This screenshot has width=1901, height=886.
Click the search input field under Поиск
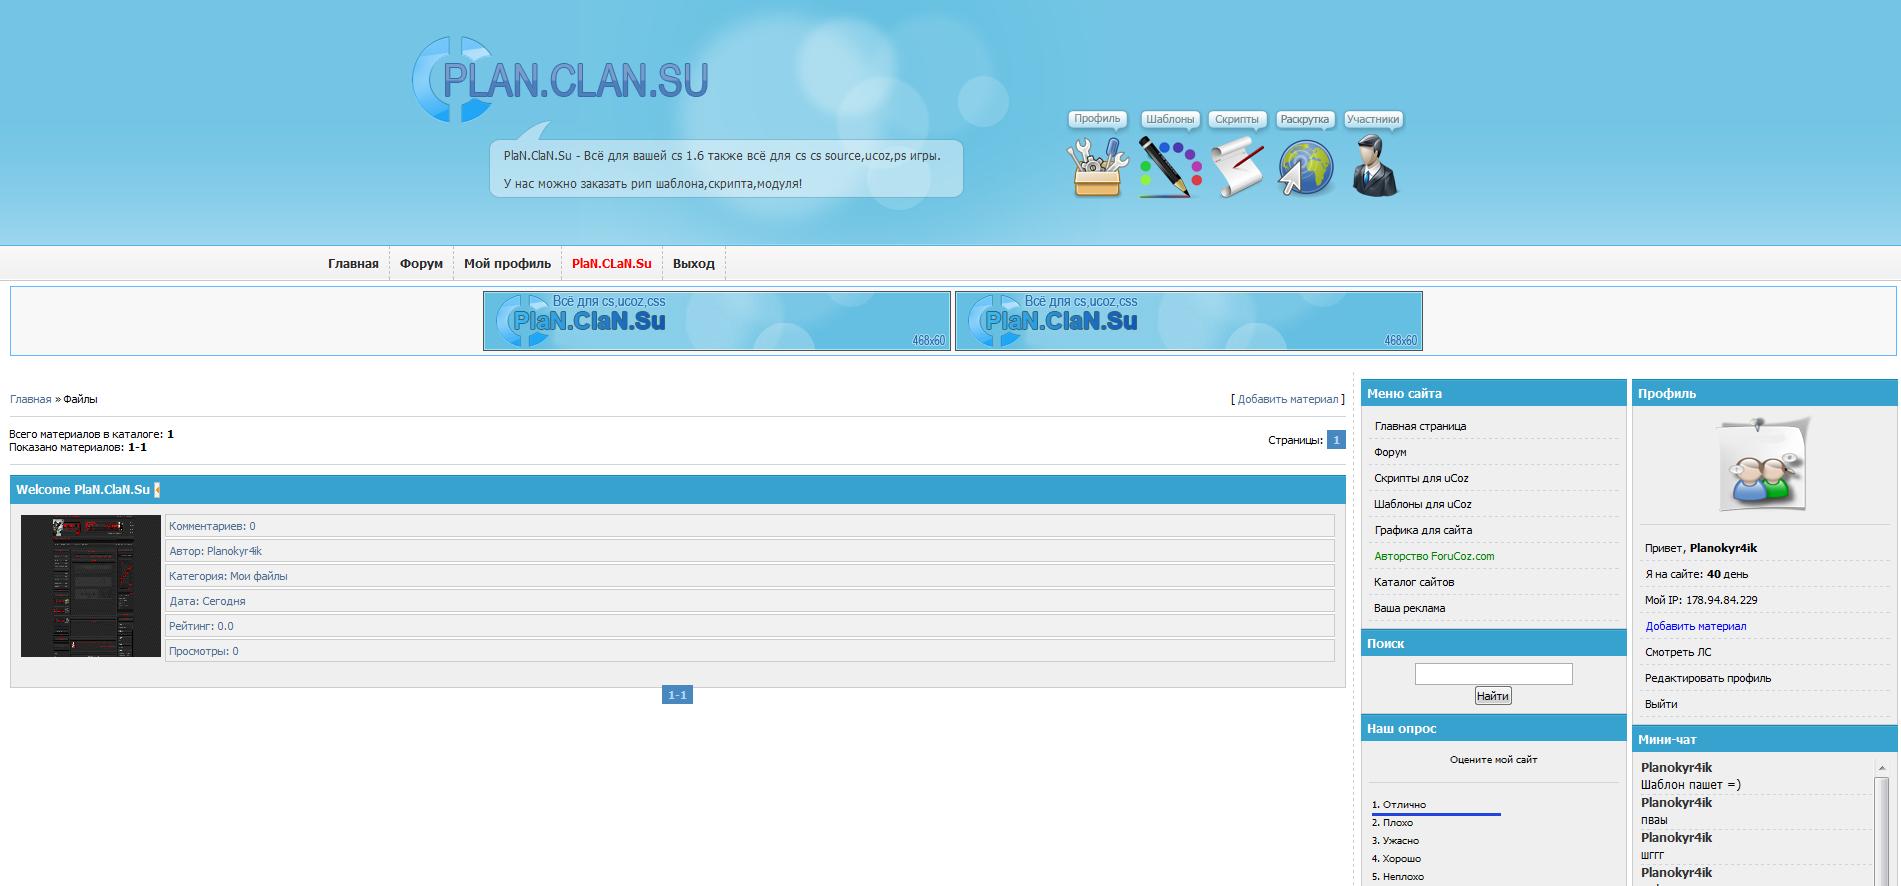1493,674
